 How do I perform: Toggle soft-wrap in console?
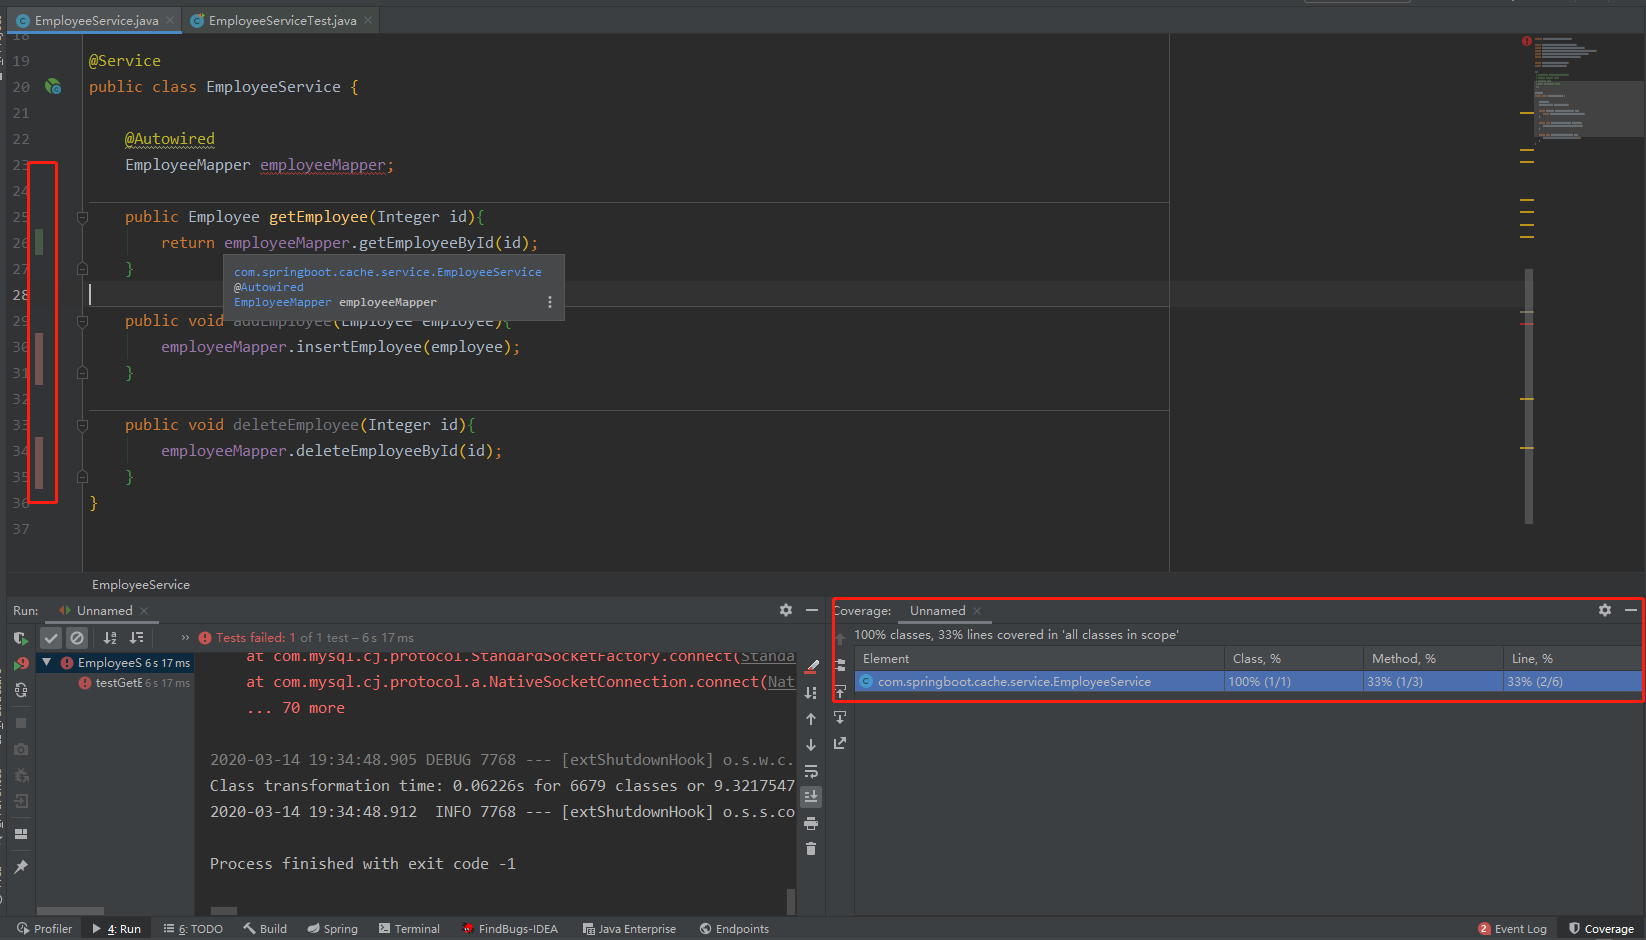point(811,771)
